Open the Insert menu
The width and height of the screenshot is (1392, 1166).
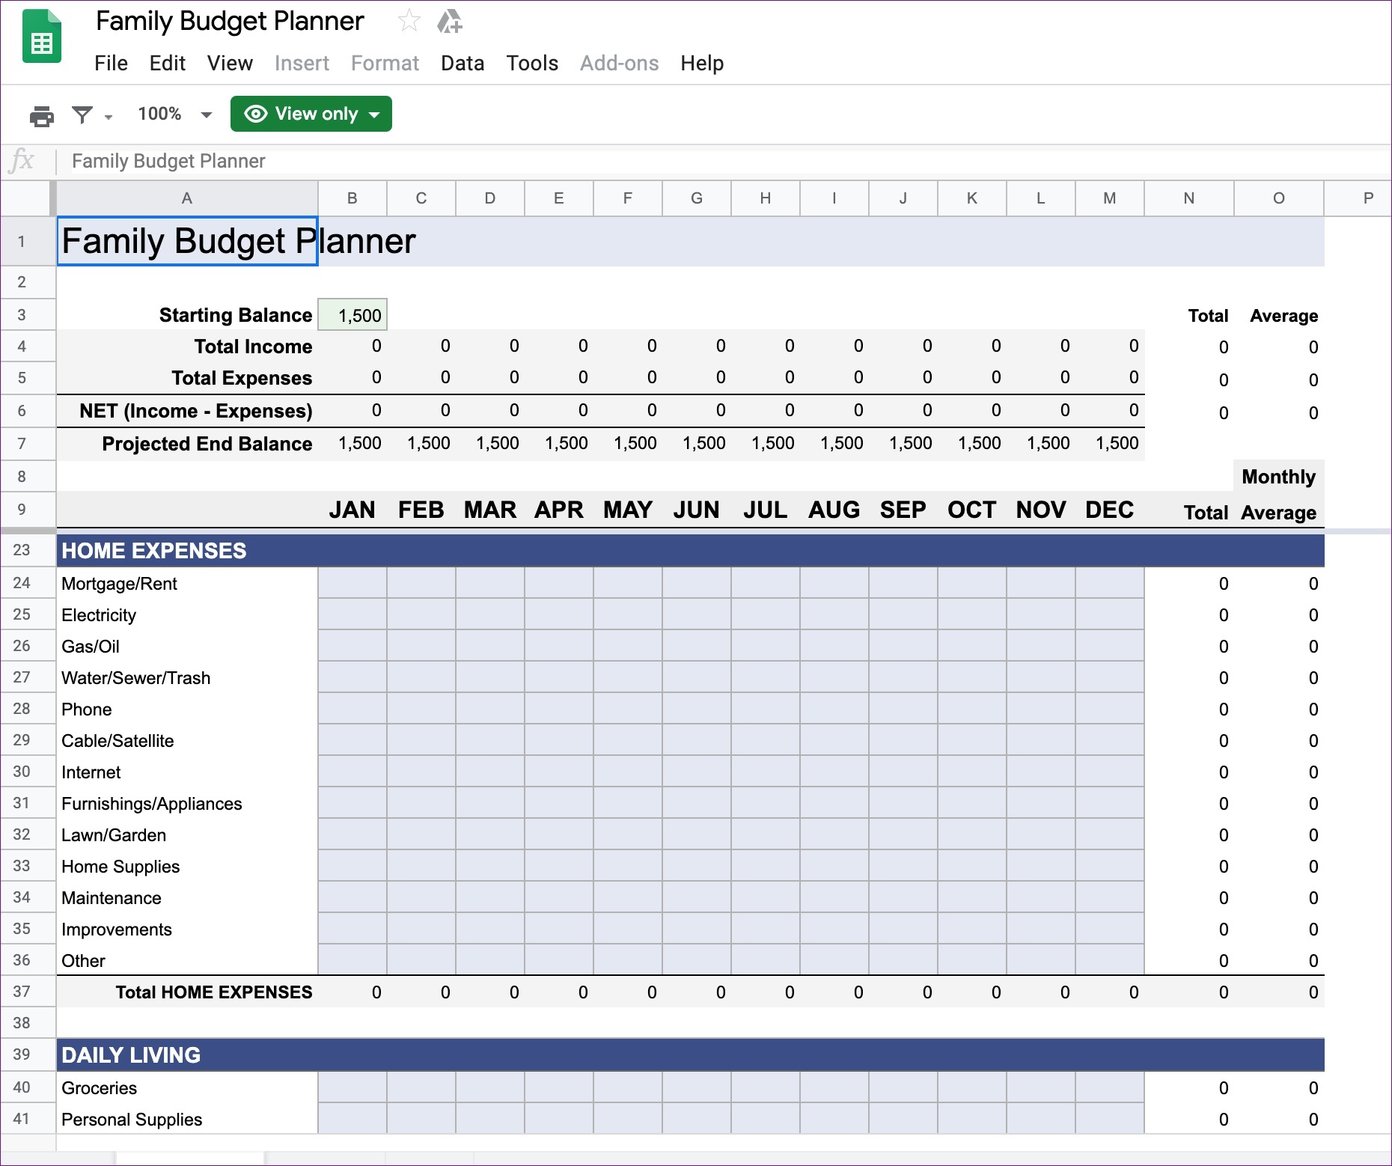302,63
